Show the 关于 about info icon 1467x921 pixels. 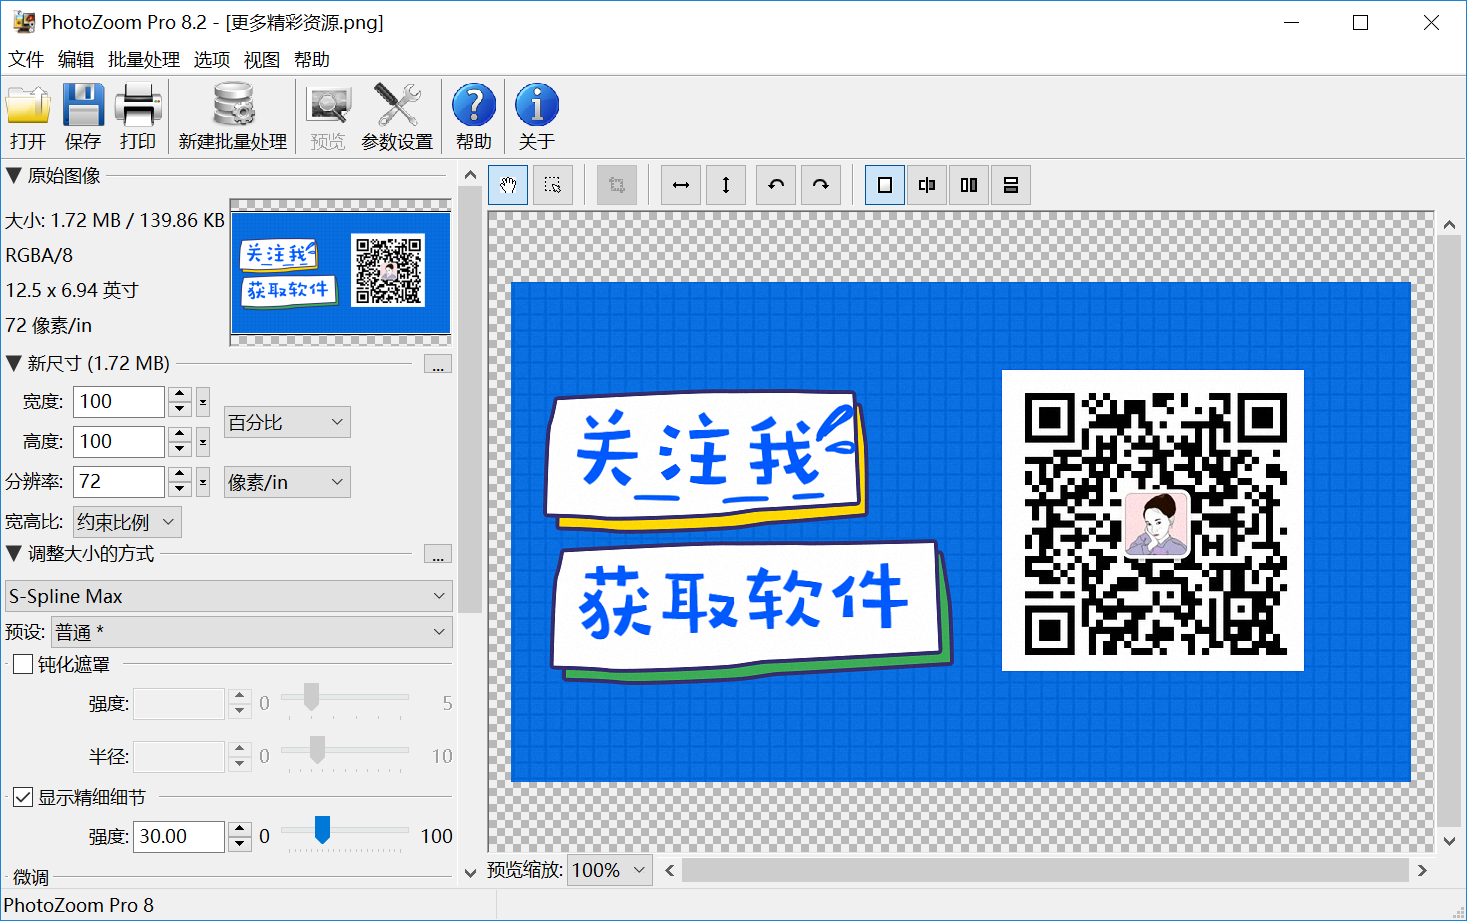pos(537,116)
